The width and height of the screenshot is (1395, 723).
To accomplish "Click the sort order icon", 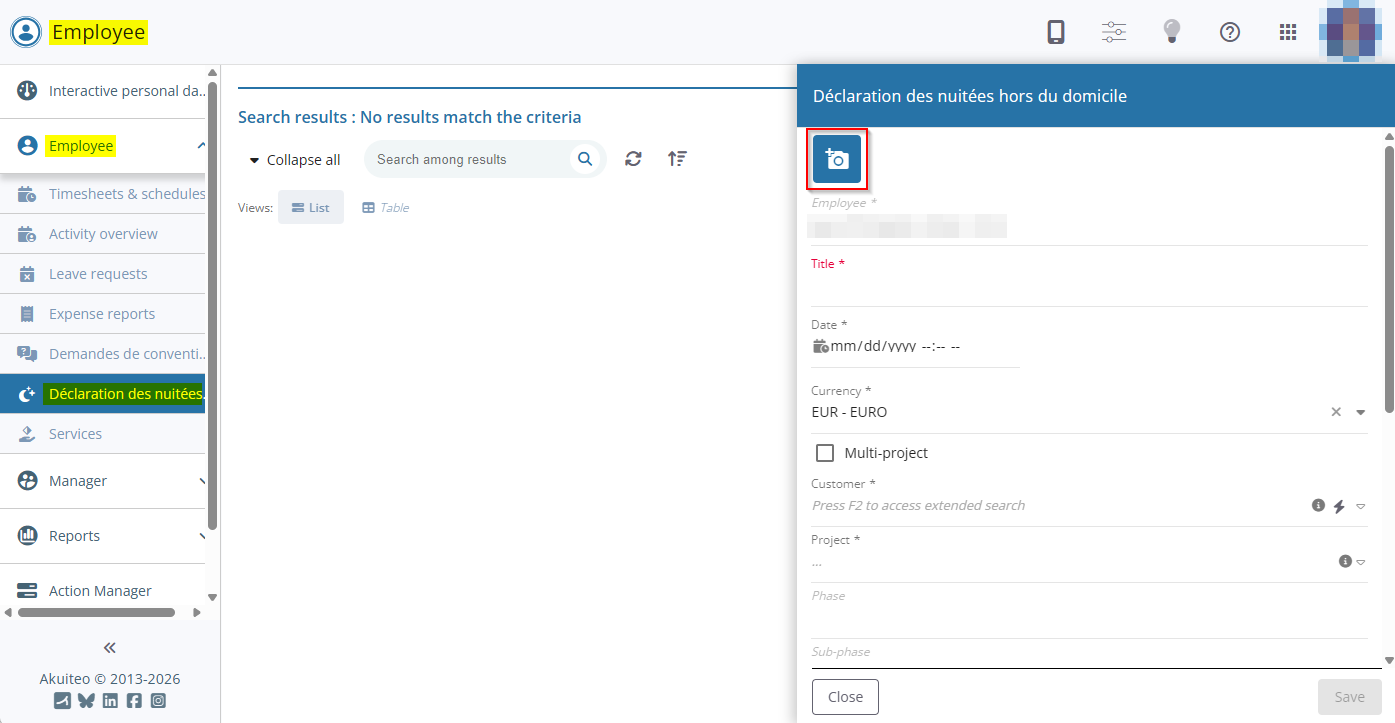I will point(677,159).
